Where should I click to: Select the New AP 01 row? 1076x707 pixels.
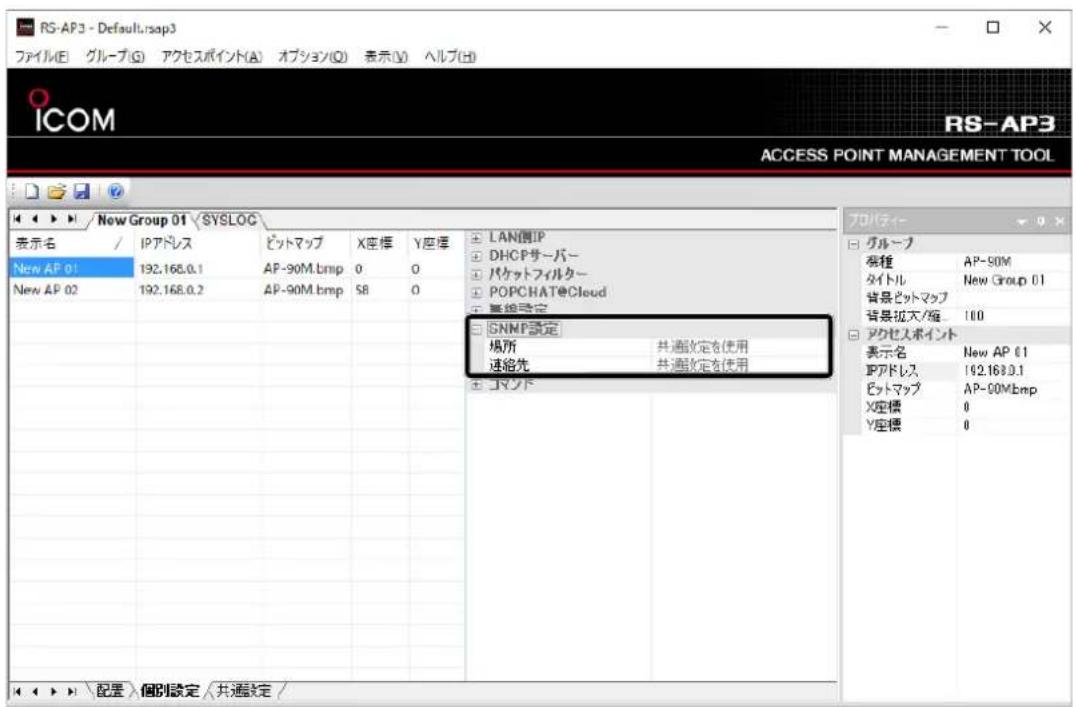pyautogui.click(x=237, y=268)
